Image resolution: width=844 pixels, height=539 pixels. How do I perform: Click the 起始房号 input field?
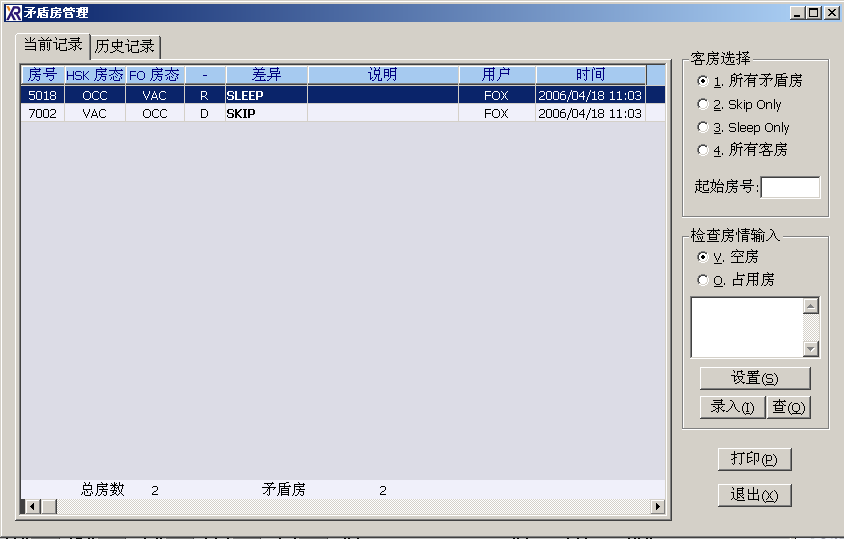coord(790,187)
